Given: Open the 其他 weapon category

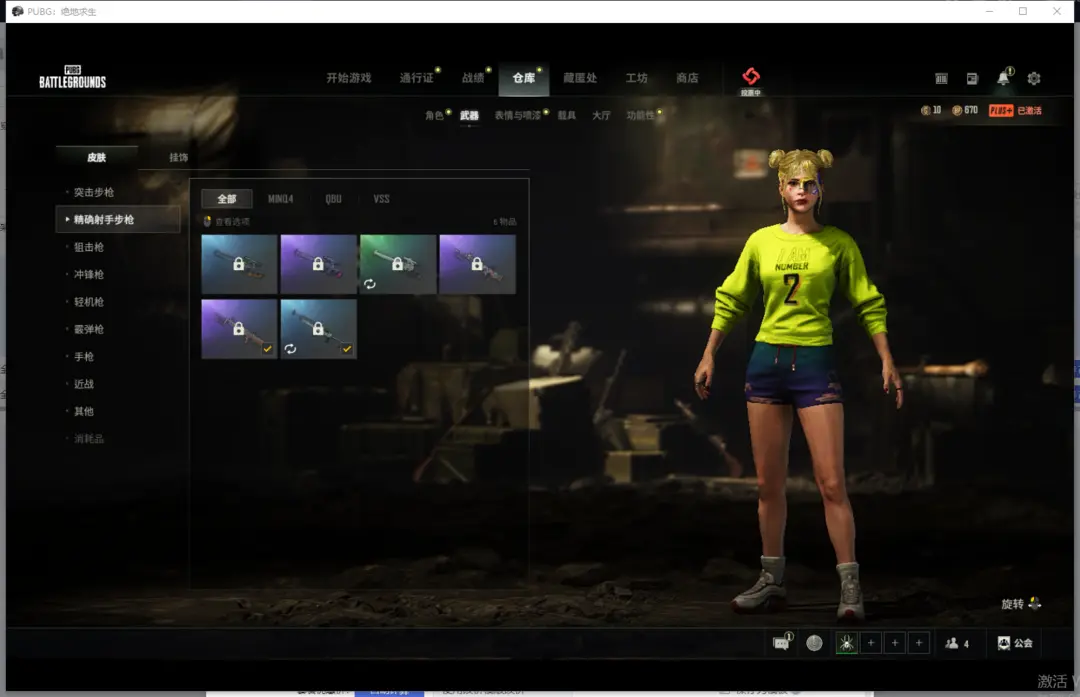Looking at the screenshot, I should tap(84, 411).
